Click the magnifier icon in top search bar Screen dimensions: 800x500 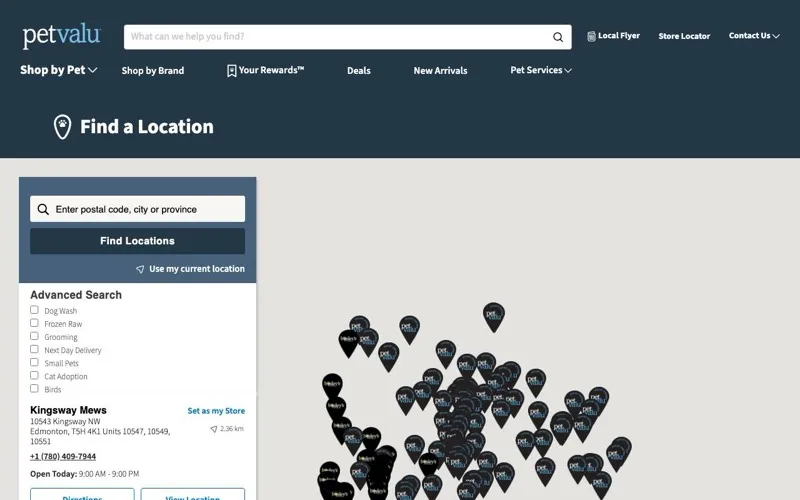click(x=558, y=37)
